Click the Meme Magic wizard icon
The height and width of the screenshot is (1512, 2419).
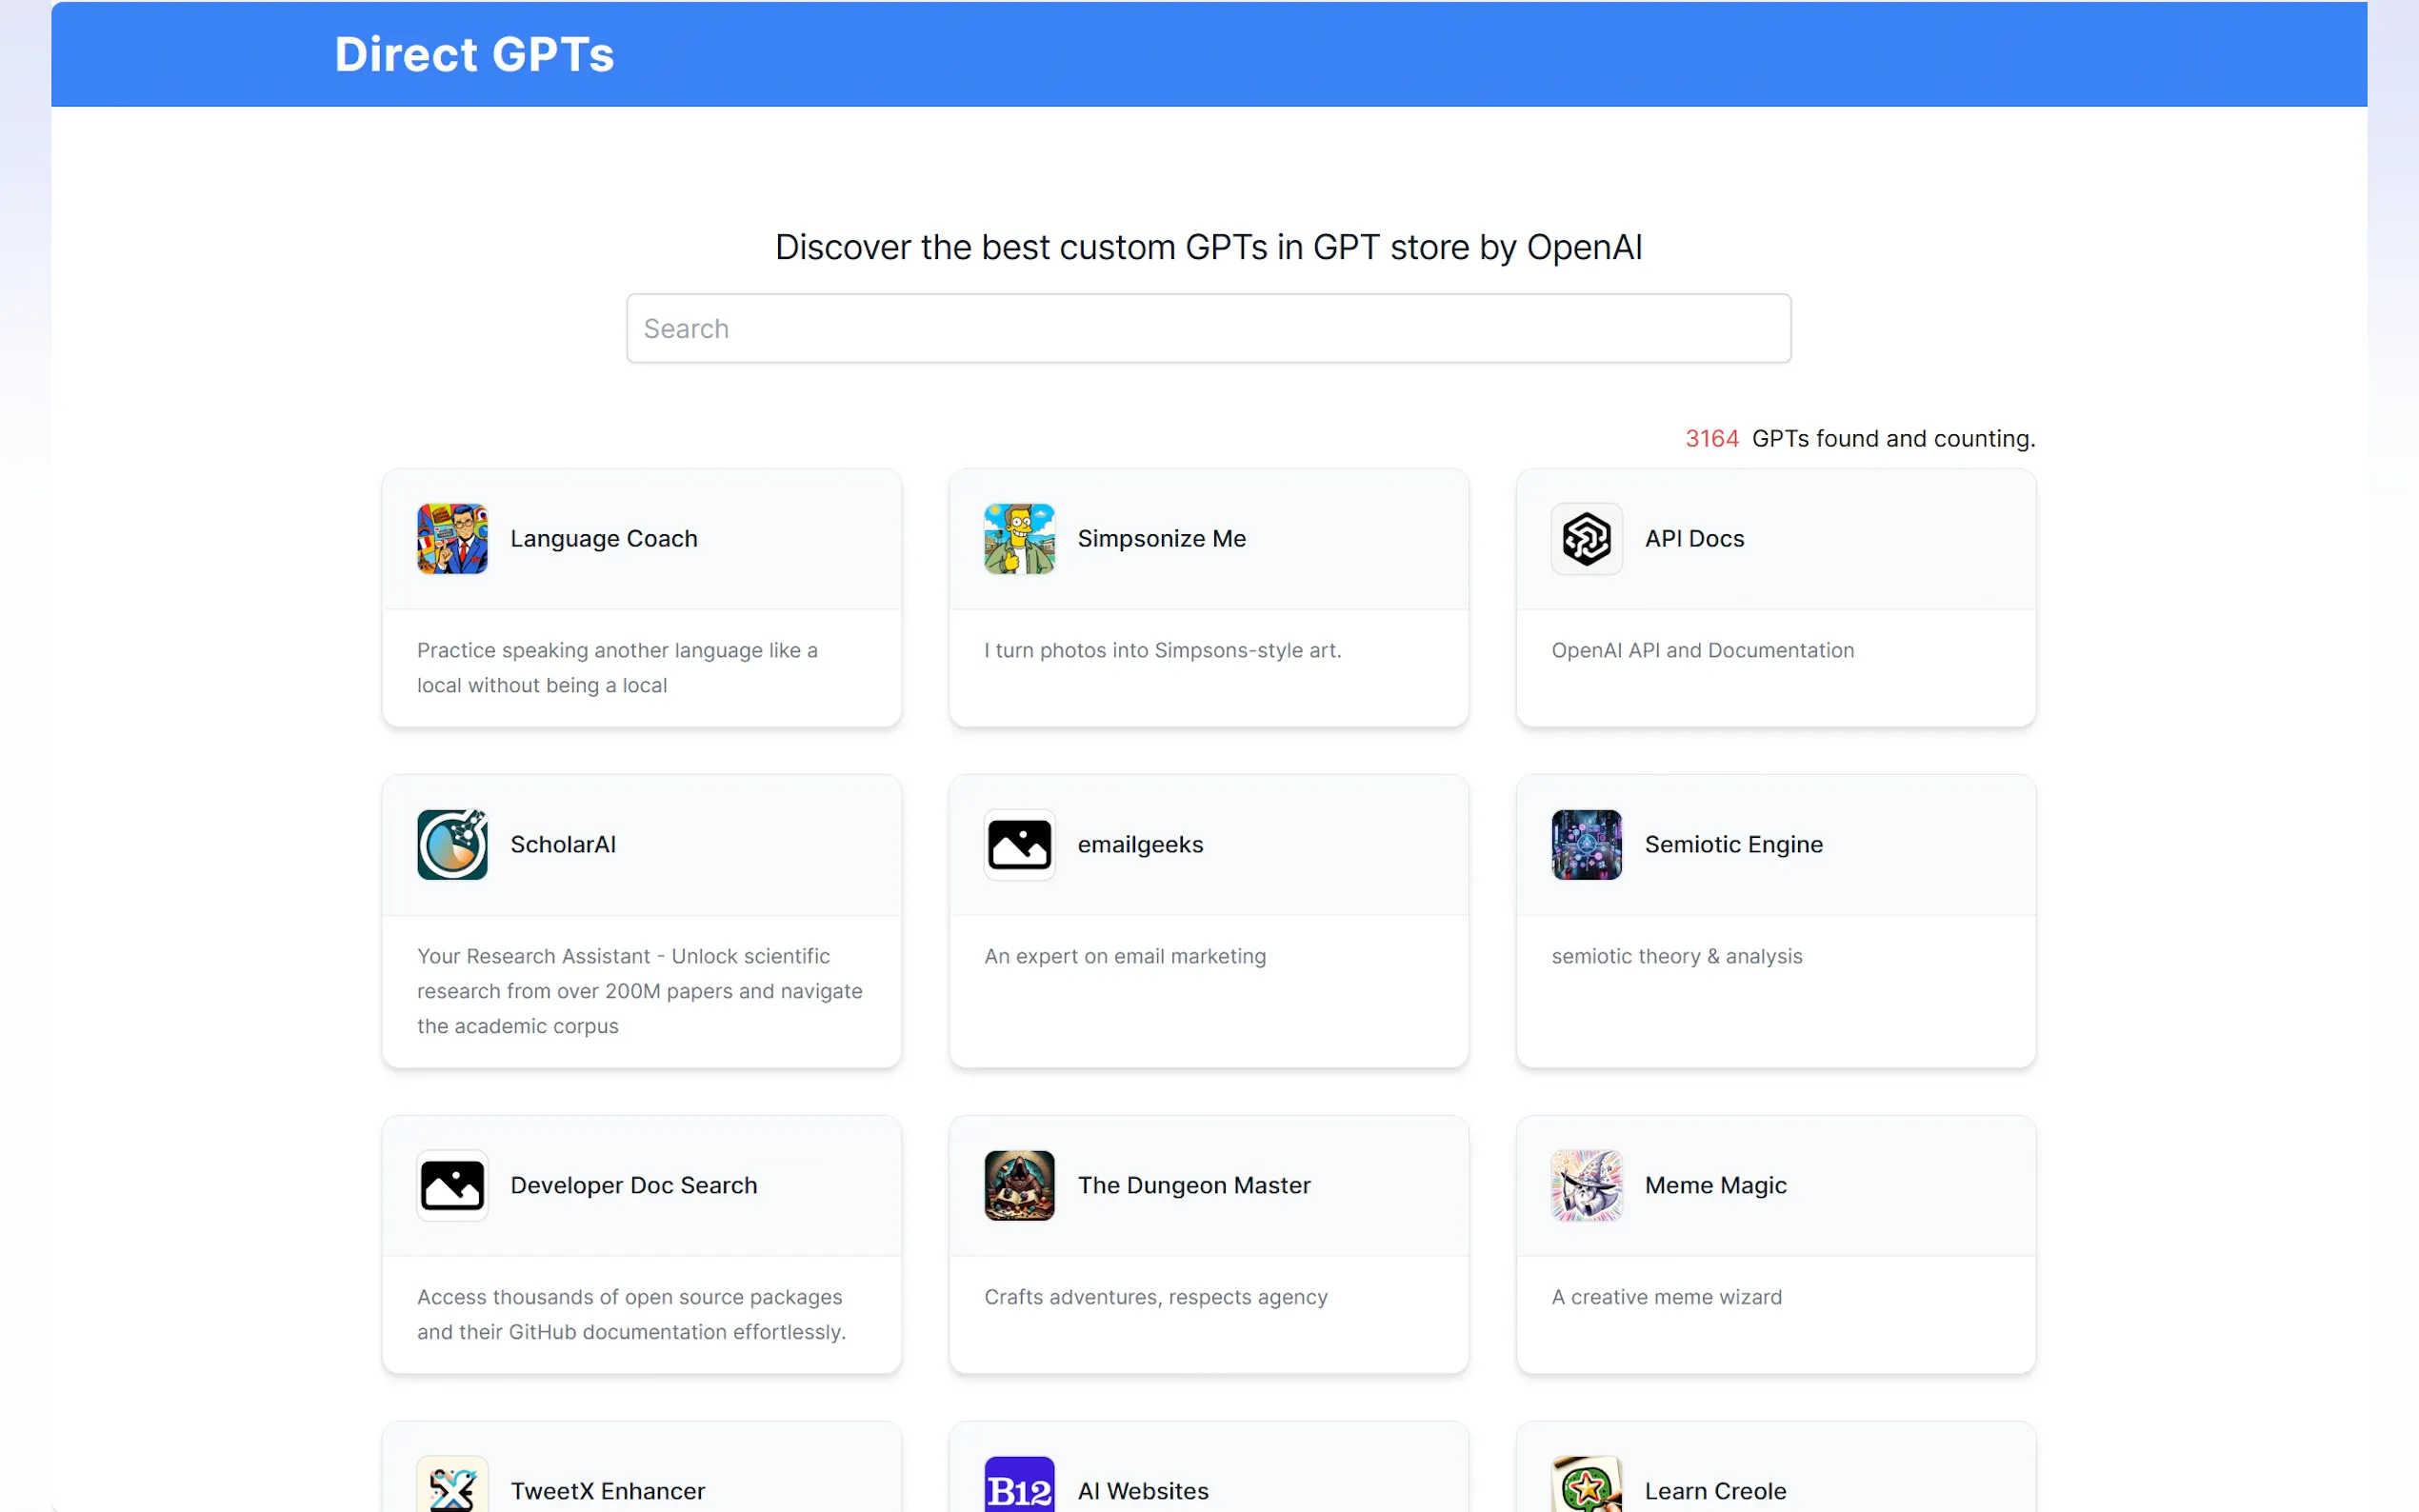pyautogui.click(x=1586, y=1185)
